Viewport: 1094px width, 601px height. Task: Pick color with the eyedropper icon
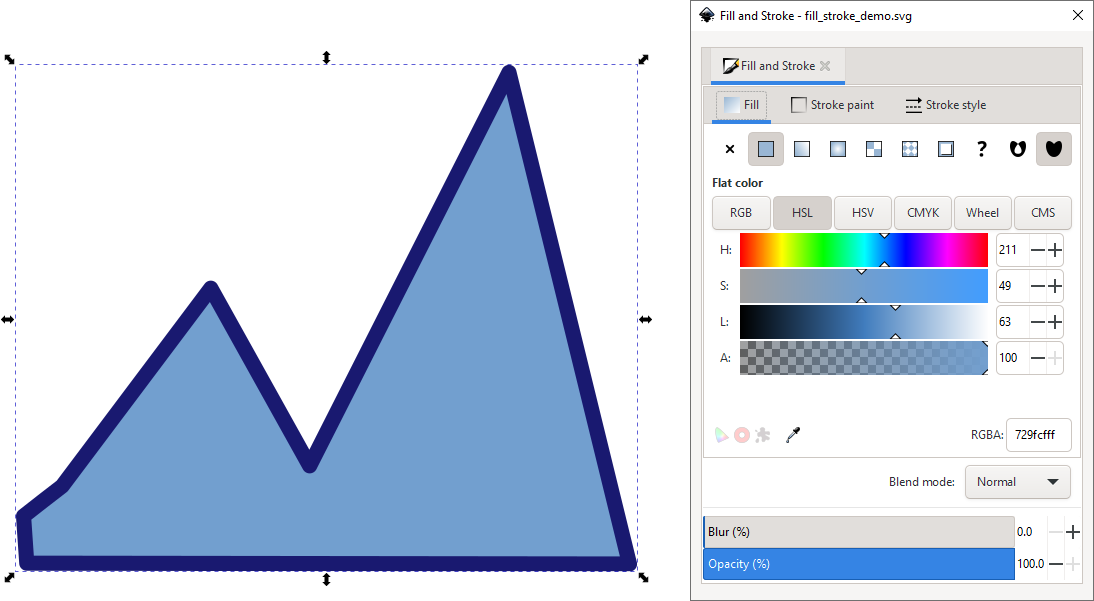click(x=793, y=435)
